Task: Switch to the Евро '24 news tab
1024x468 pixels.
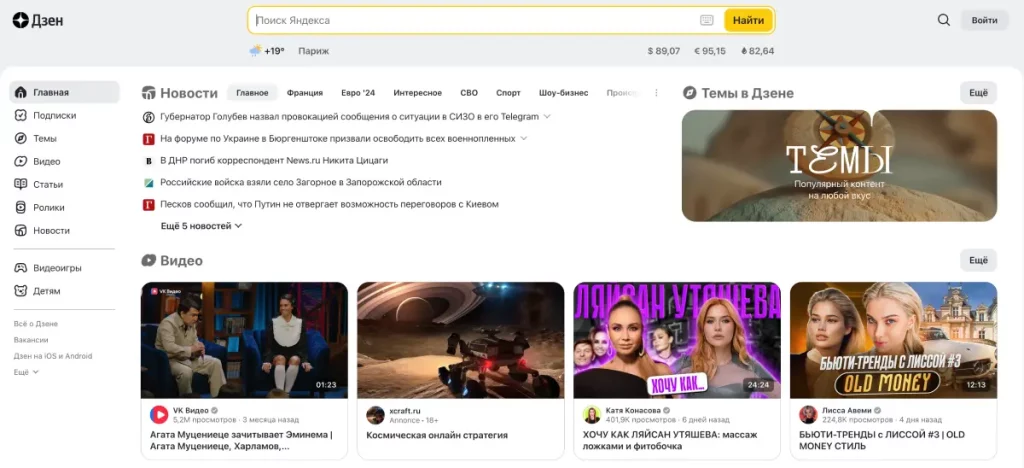Action: (x=358, y=93)
